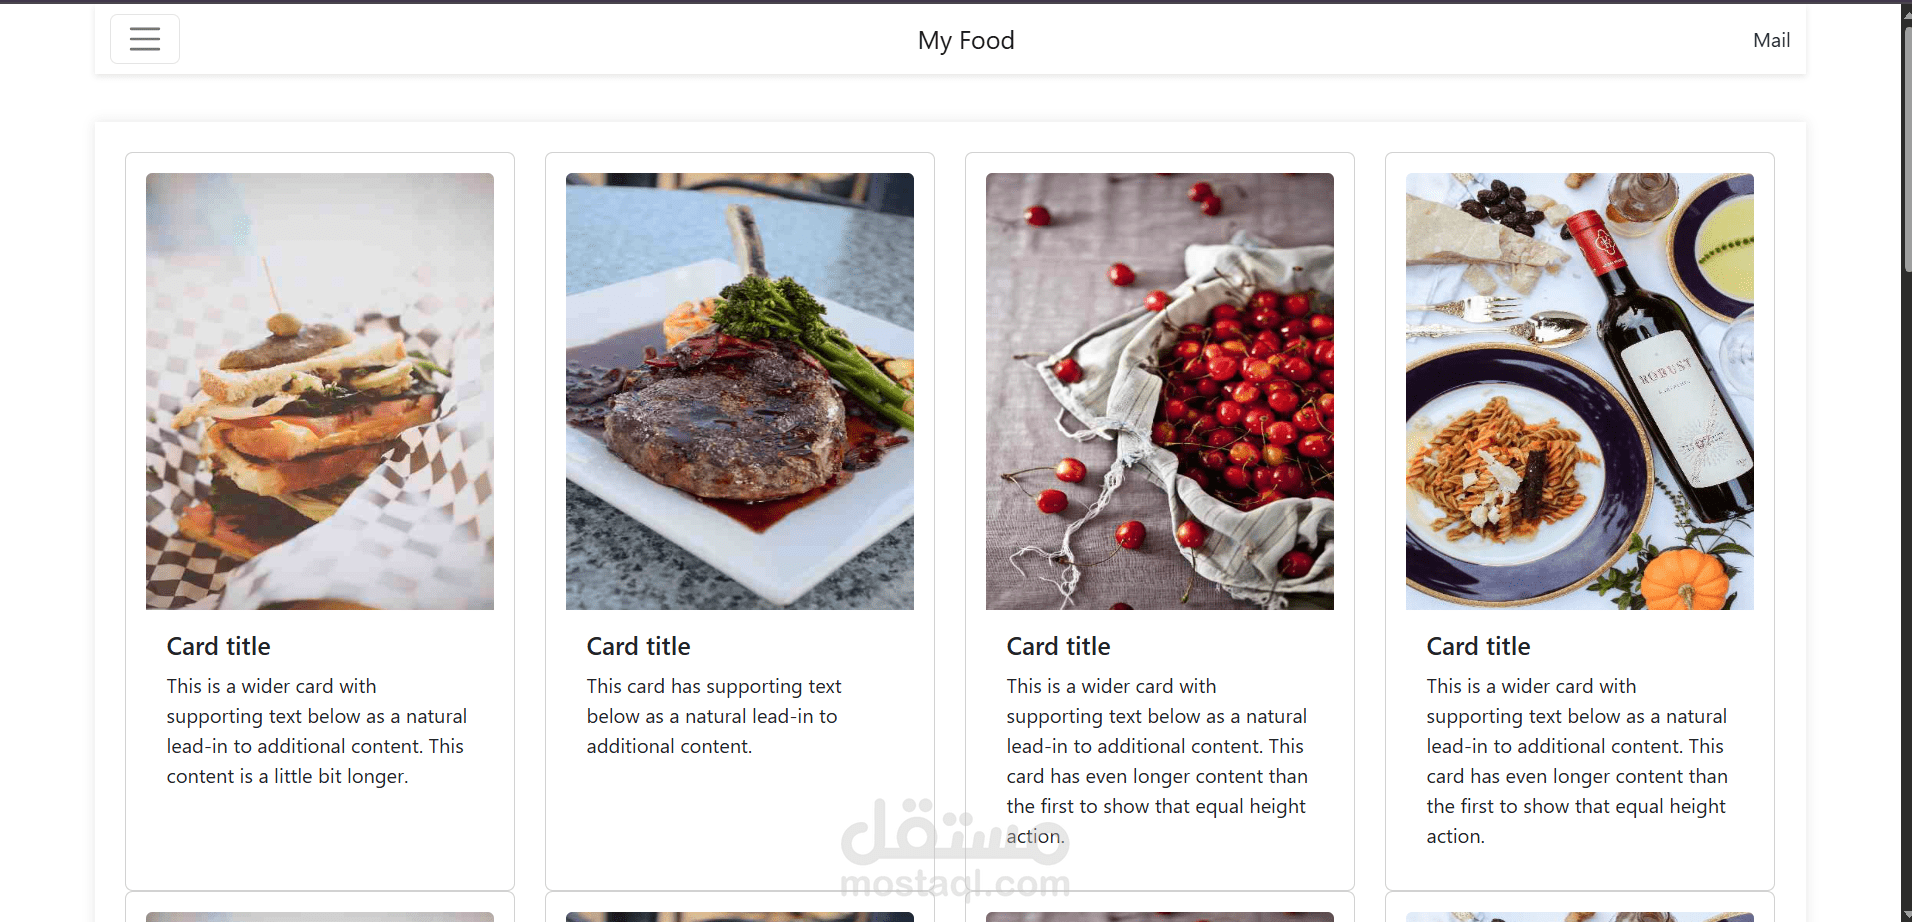
Task: Click the partially visible second-row wine image
Action: (x=1580, y=917)
